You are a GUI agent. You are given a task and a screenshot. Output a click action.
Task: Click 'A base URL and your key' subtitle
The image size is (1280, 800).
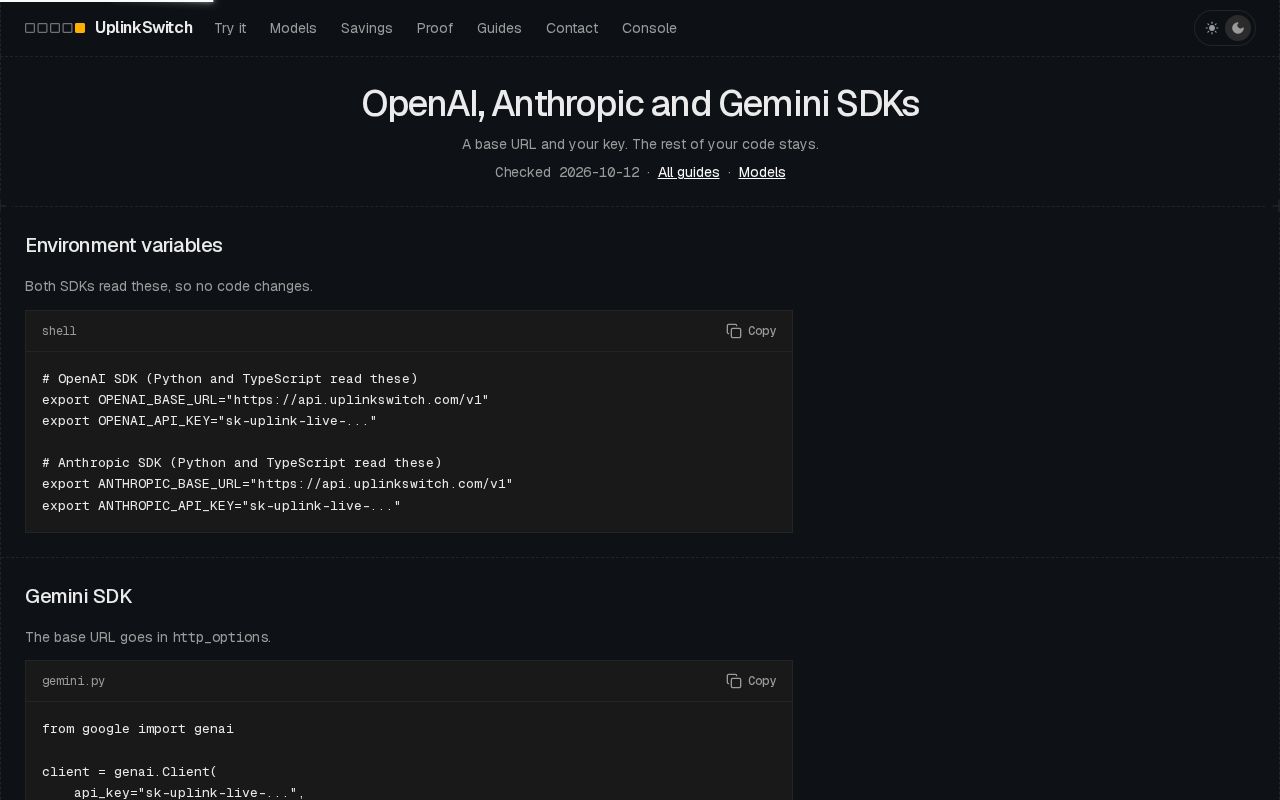click(640, 144)
